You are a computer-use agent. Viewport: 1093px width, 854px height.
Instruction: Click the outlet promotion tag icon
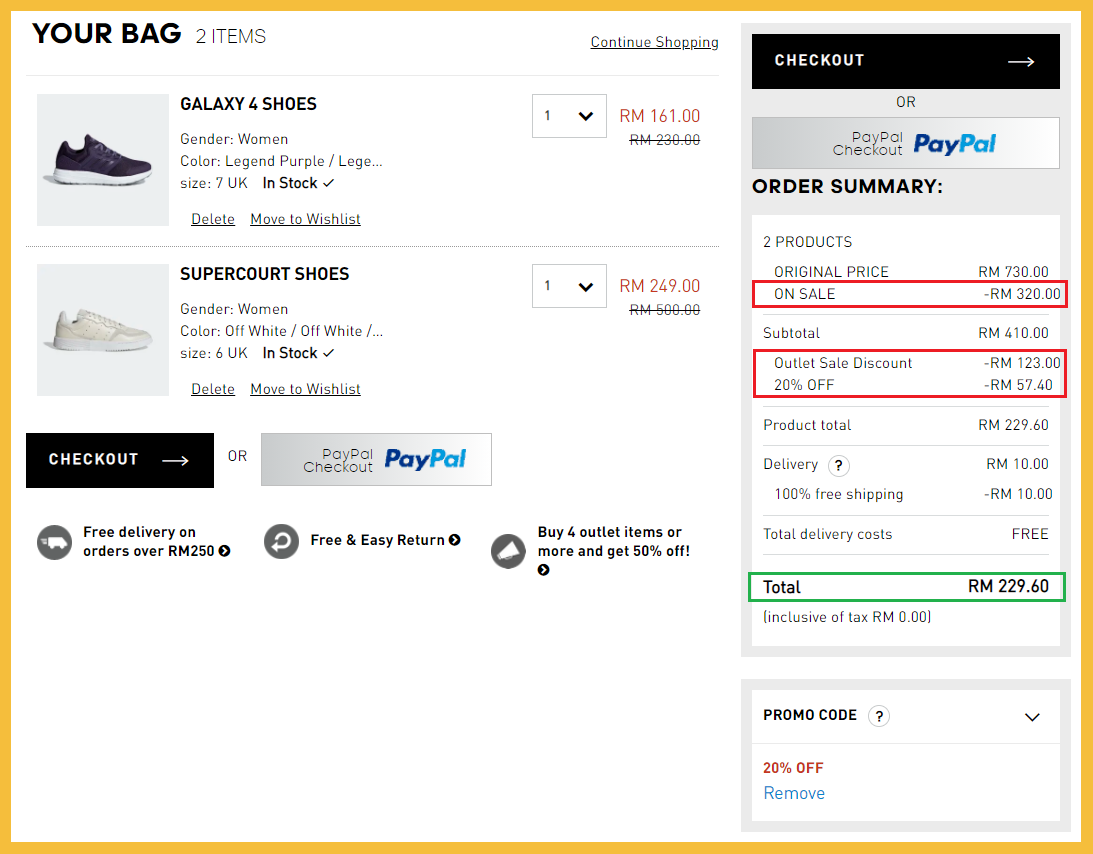pos(509,551)
